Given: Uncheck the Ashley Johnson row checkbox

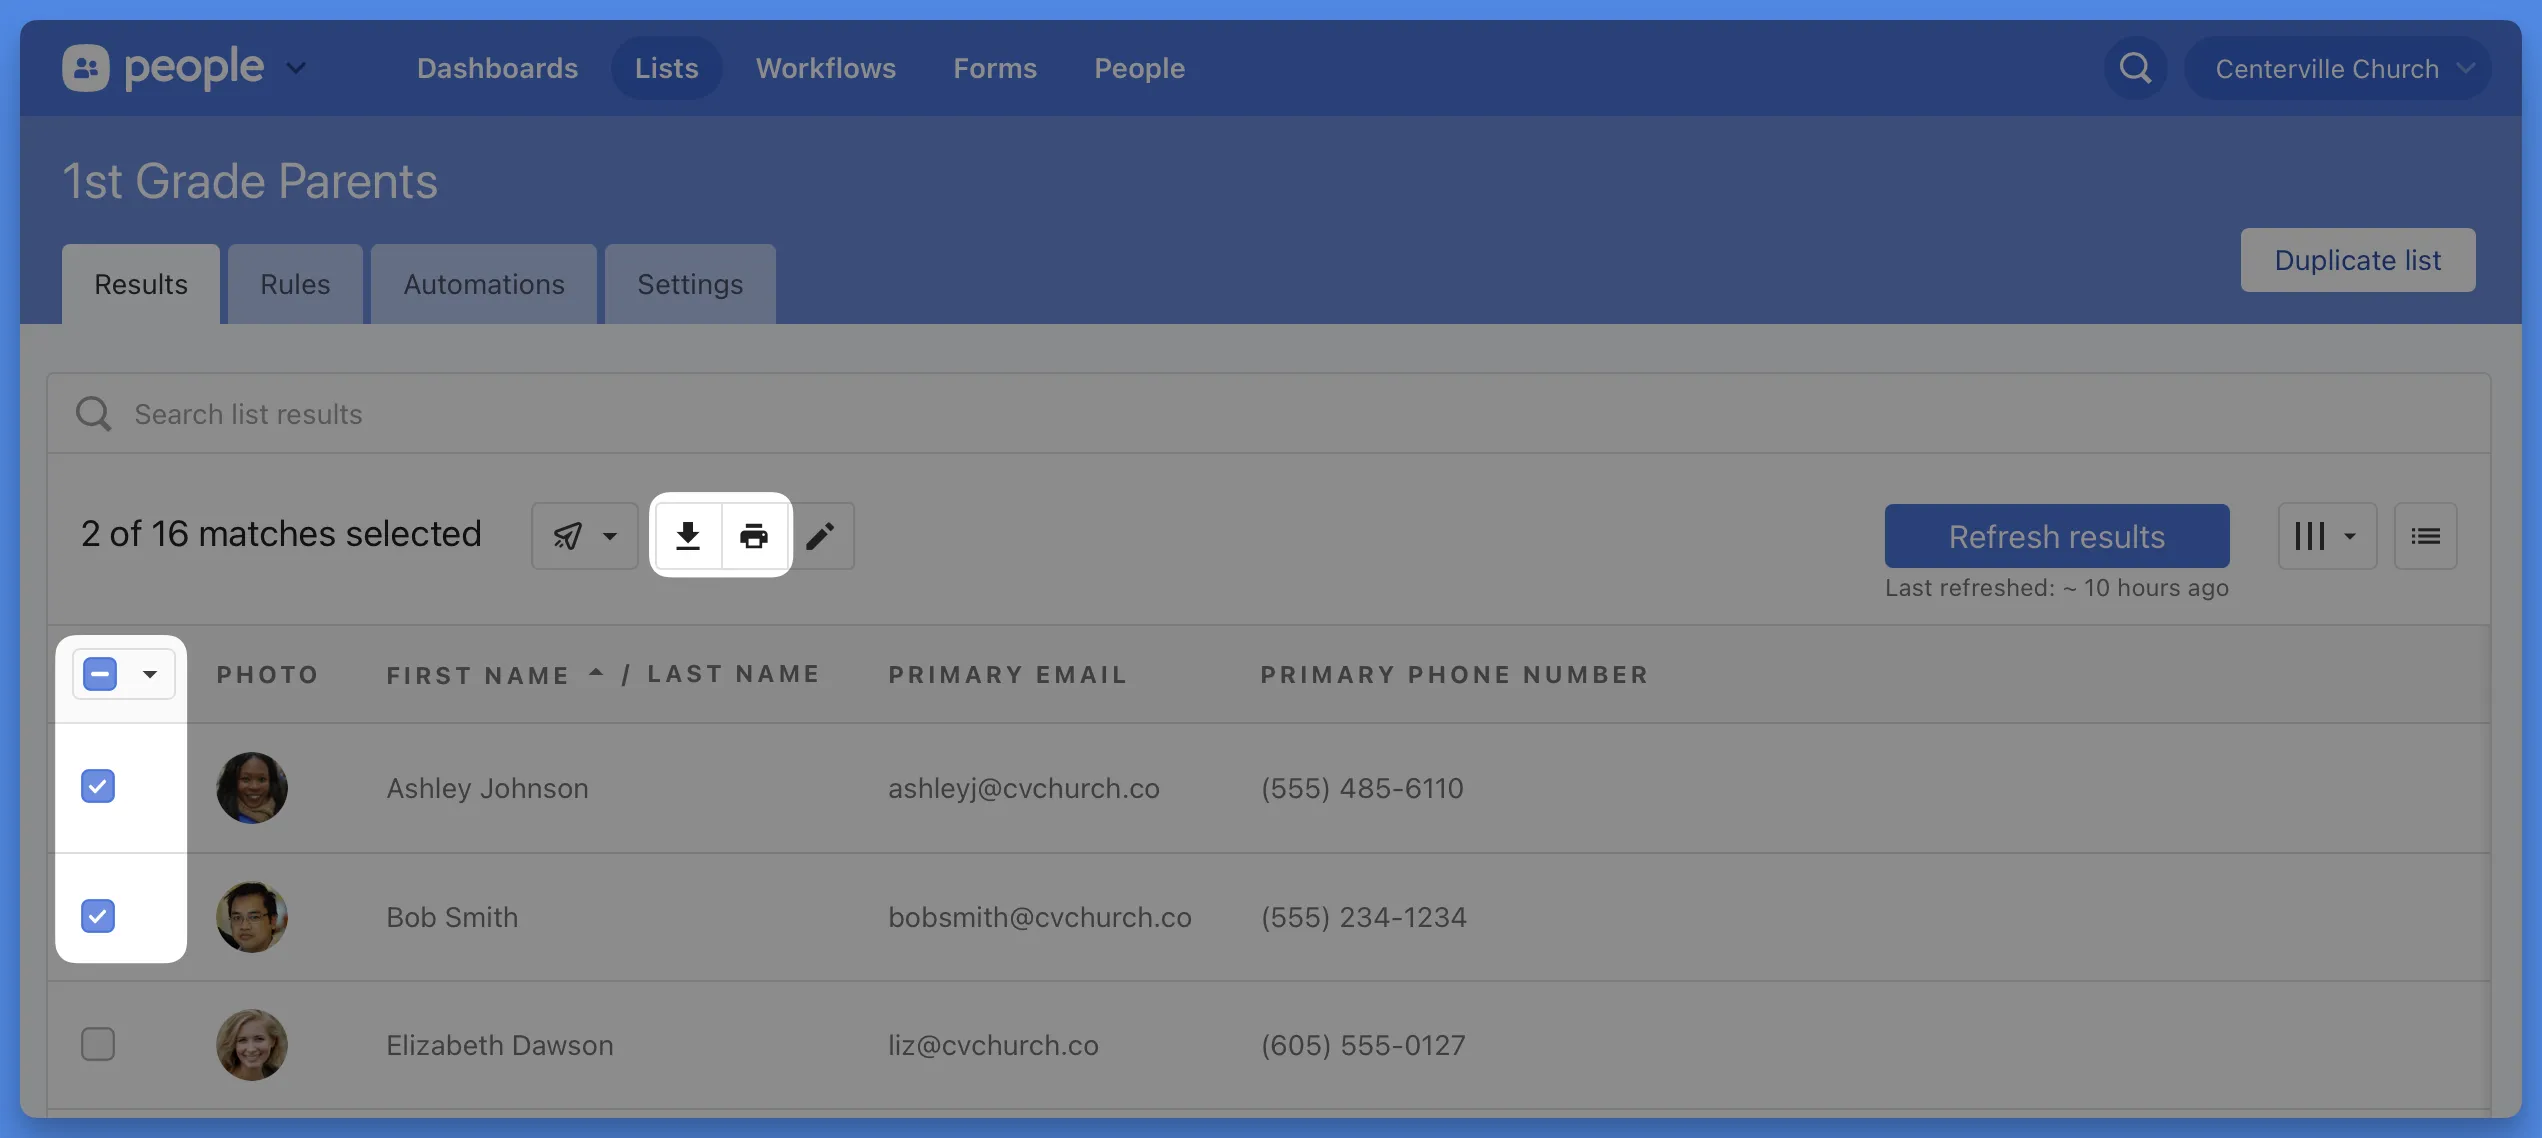Looking at the screenshot, I should pos(98,786).
